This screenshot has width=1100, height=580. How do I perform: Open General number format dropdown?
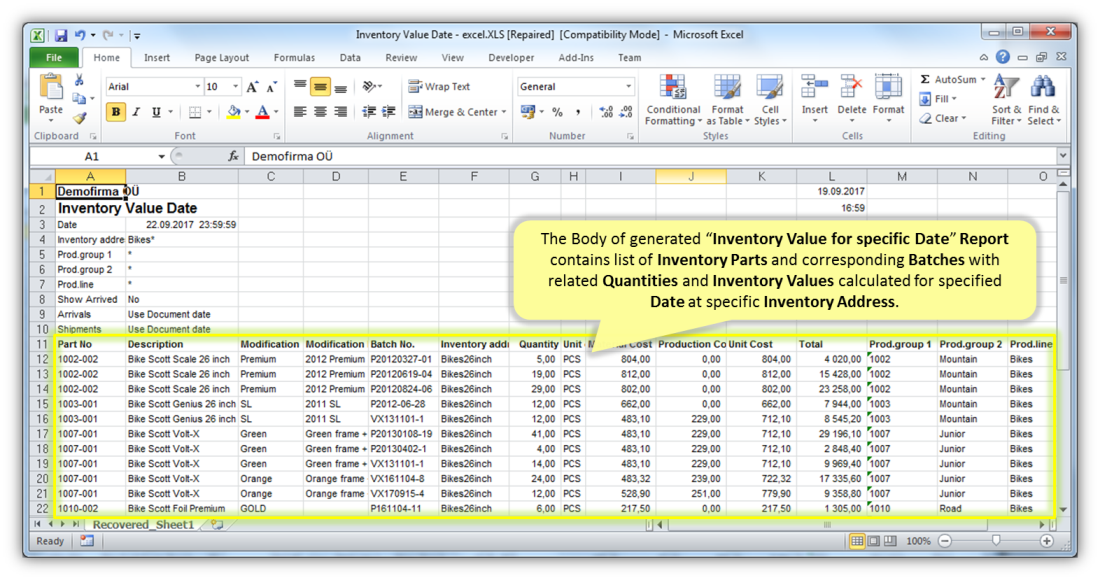(x=628, y=87)
